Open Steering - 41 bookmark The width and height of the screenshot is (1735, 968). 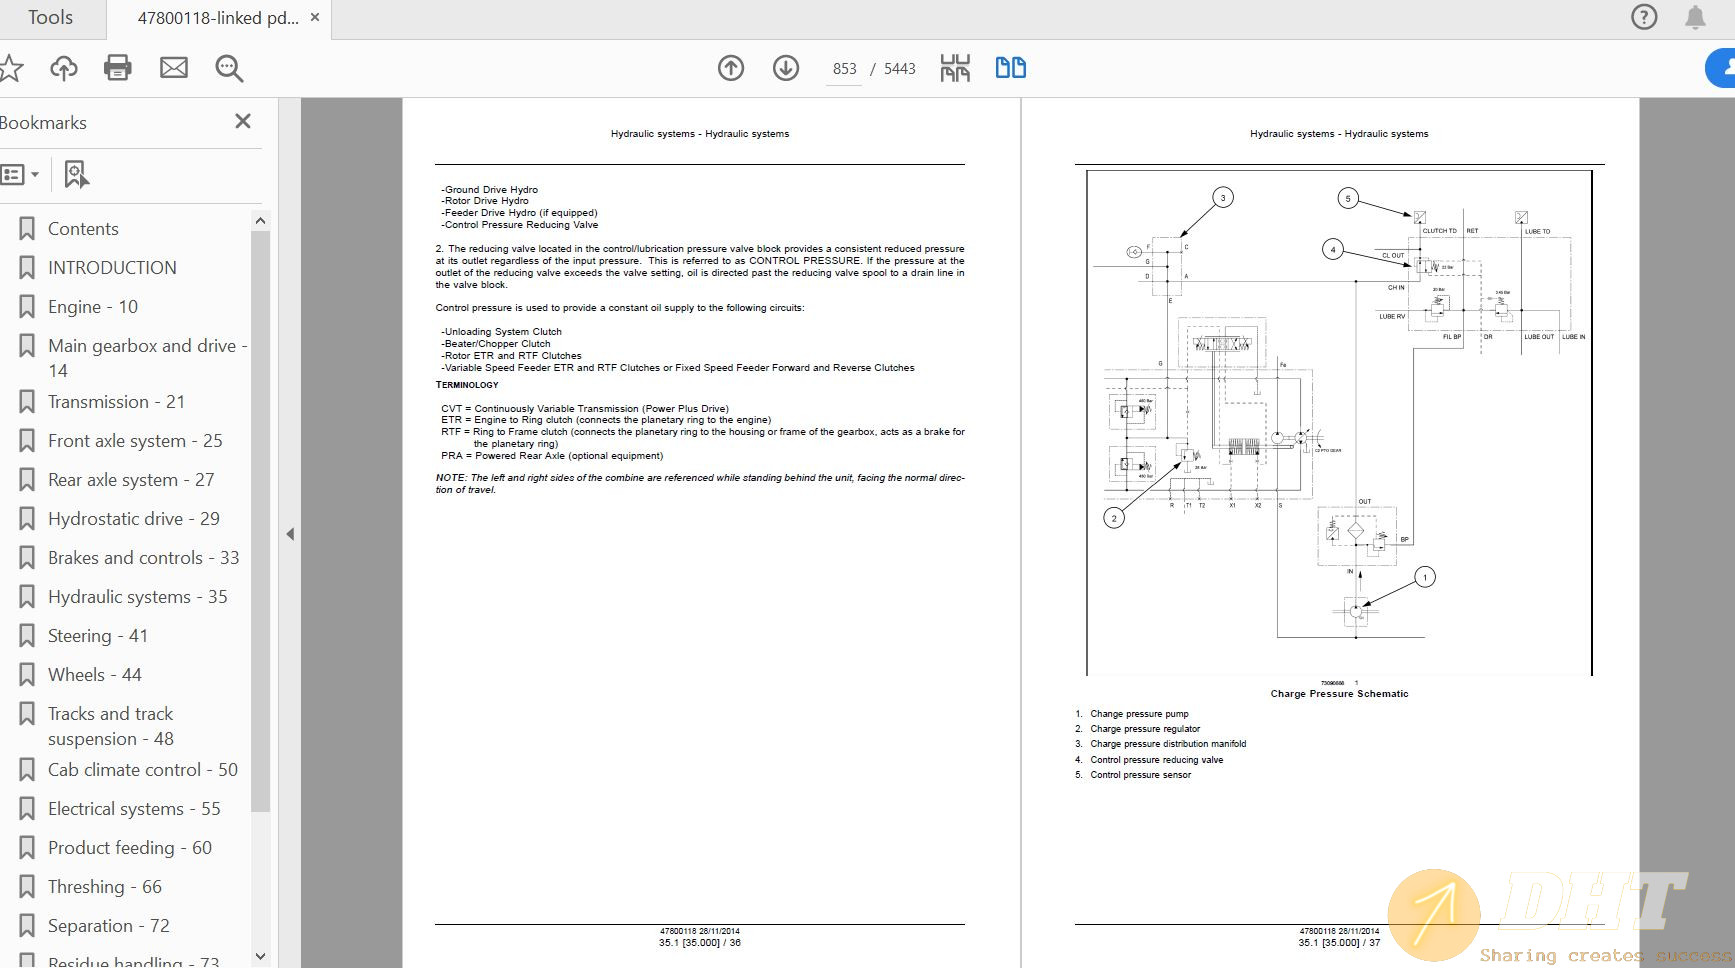click(x=98, y=636)
